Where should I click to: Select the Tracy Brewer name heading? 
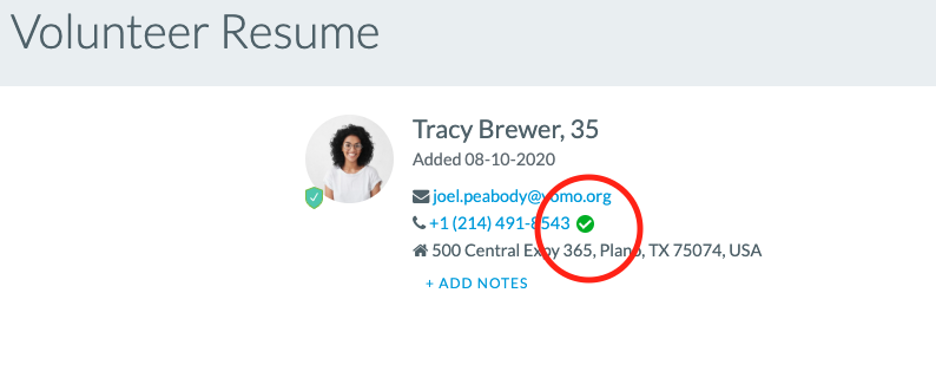(488, 130)
